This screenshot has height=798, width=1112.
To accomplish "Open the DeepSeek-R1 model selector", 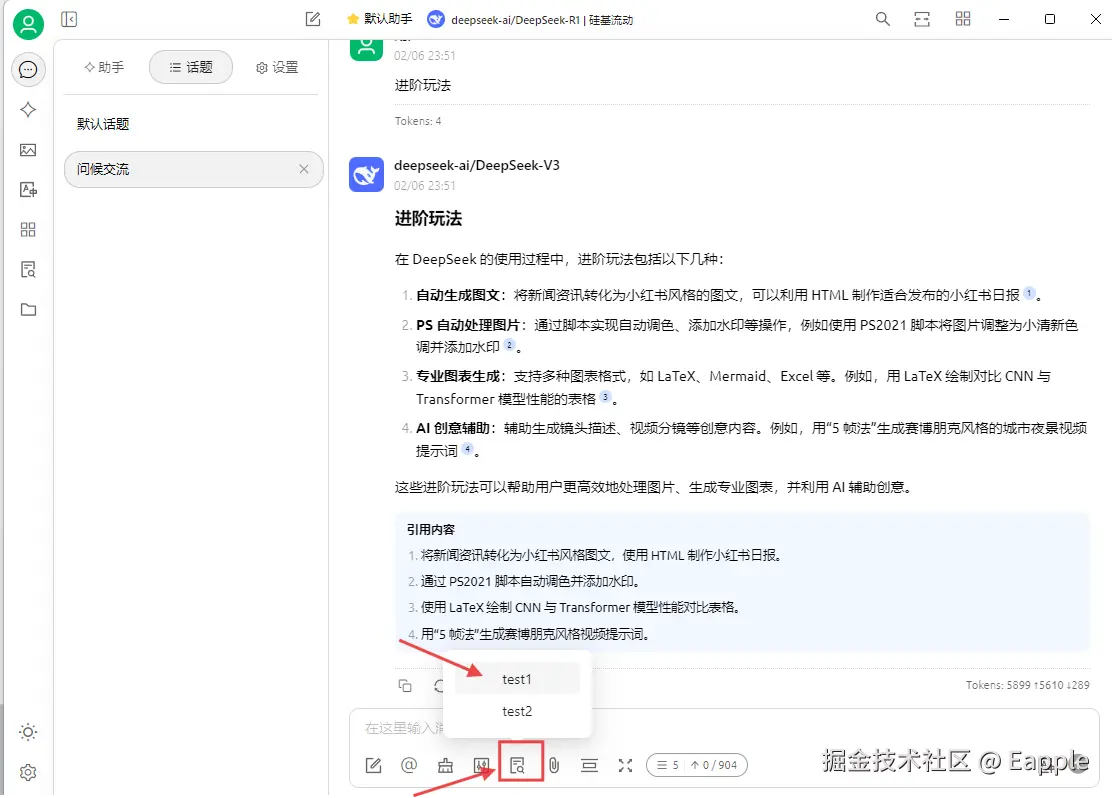I will coord(530,20).
